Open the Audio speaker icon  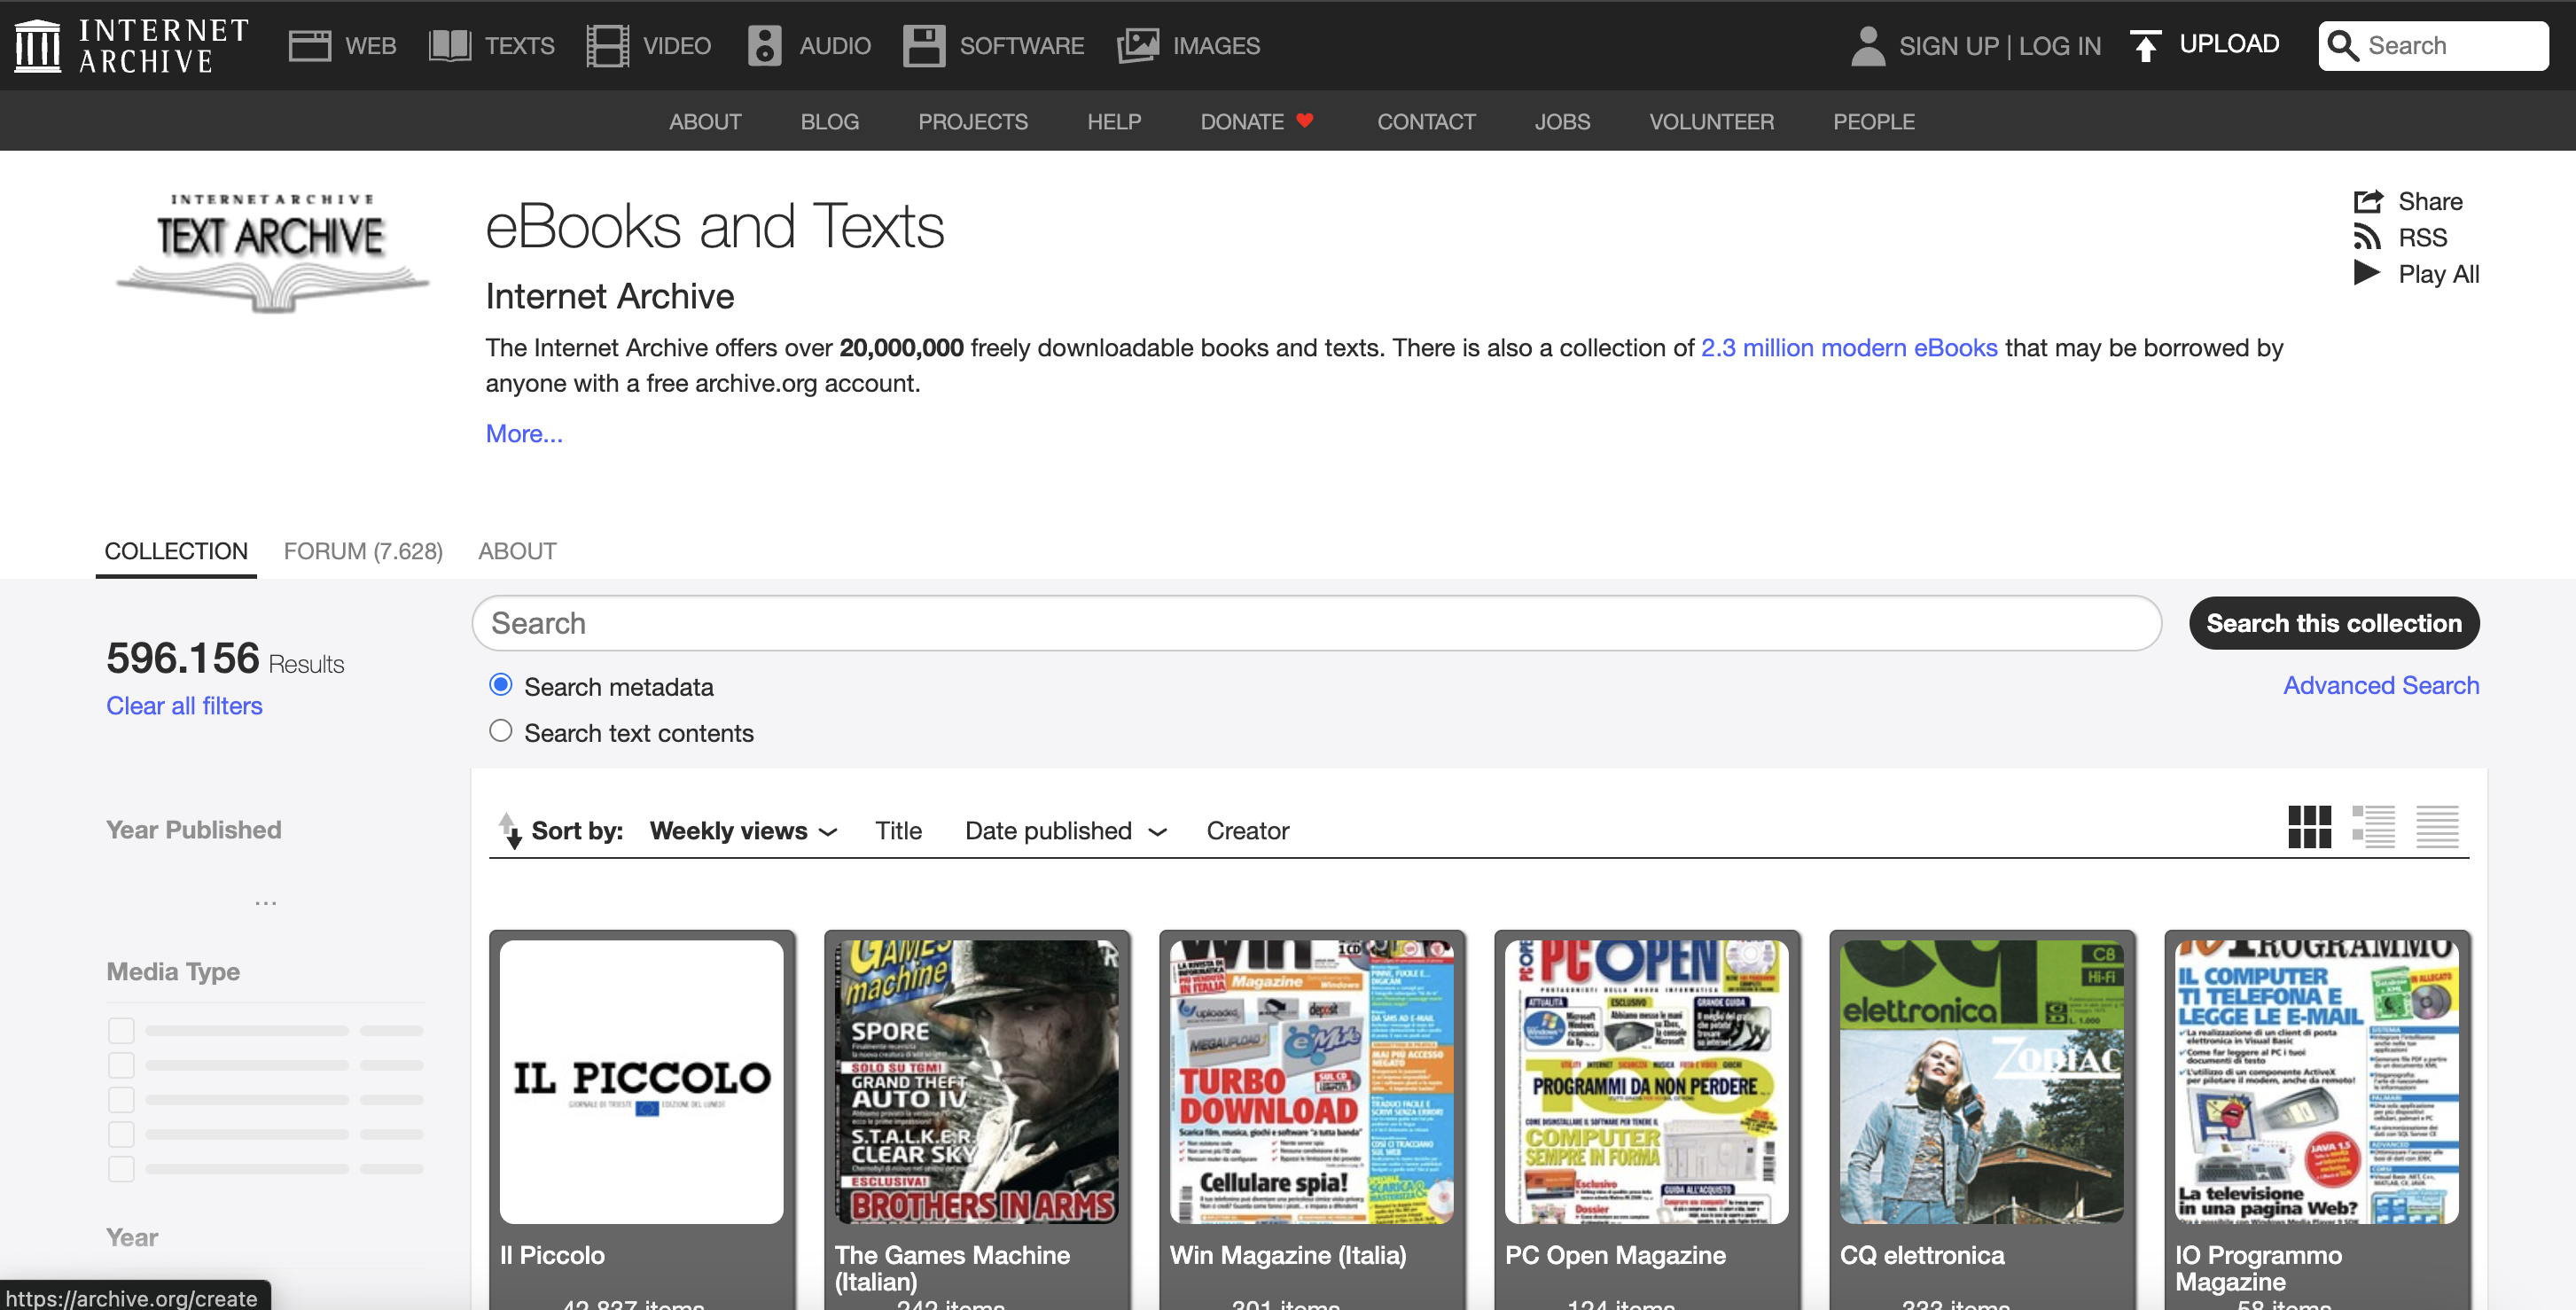764,46
